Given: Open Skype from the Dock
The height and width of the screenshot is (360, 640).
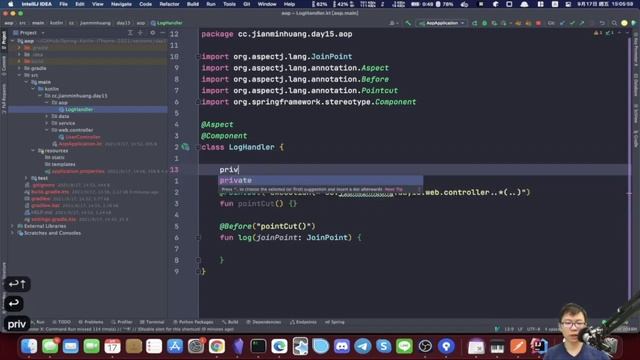Looking at the screenshot, I should [x=383, y=347].
